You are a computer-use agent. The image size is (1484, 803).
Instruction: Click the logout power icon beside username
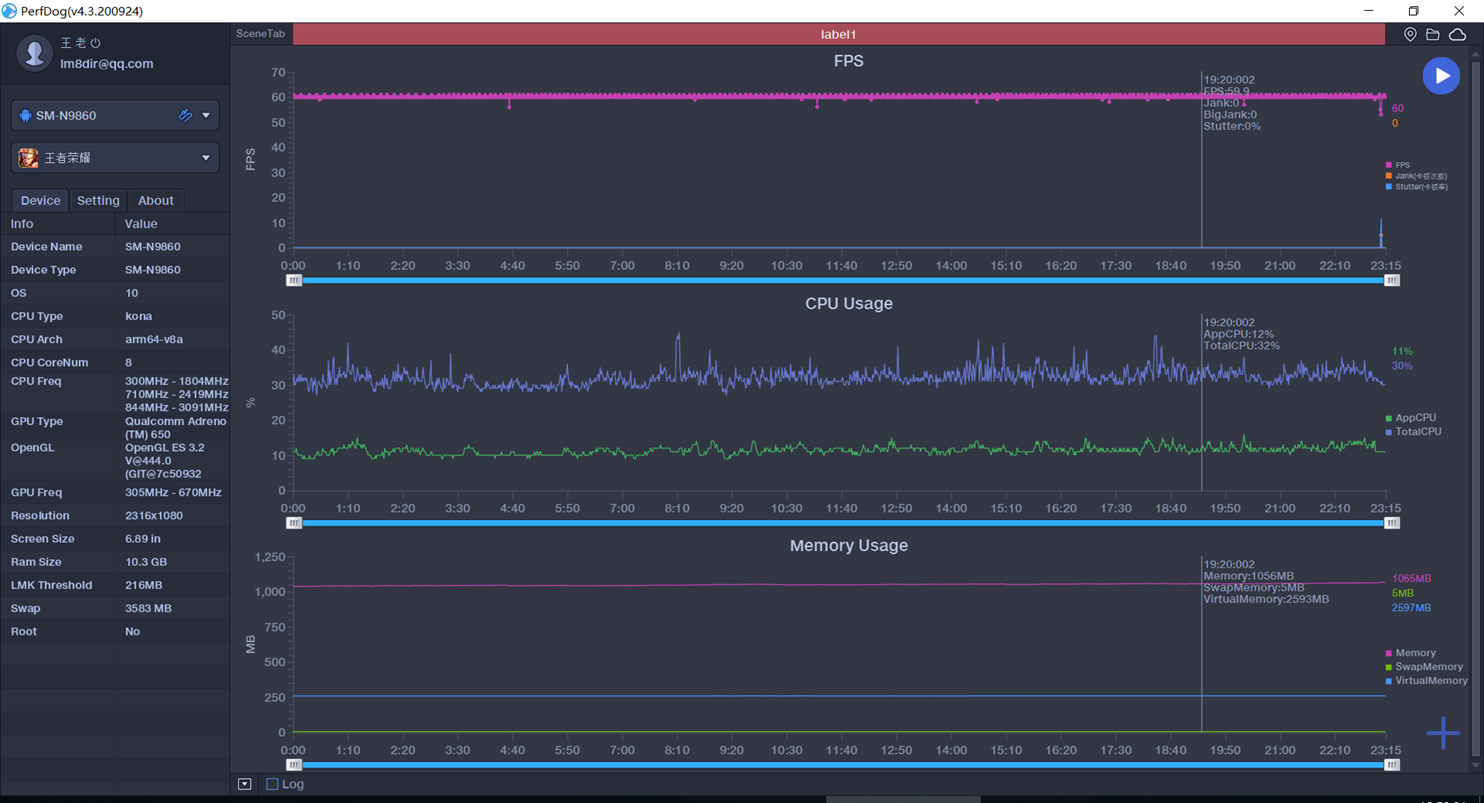(95, 43)
